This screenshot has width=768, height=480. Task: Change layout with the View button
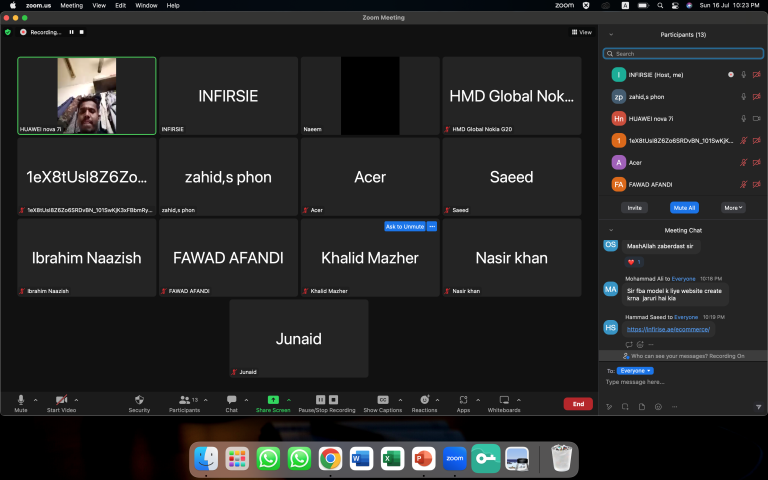581,32
